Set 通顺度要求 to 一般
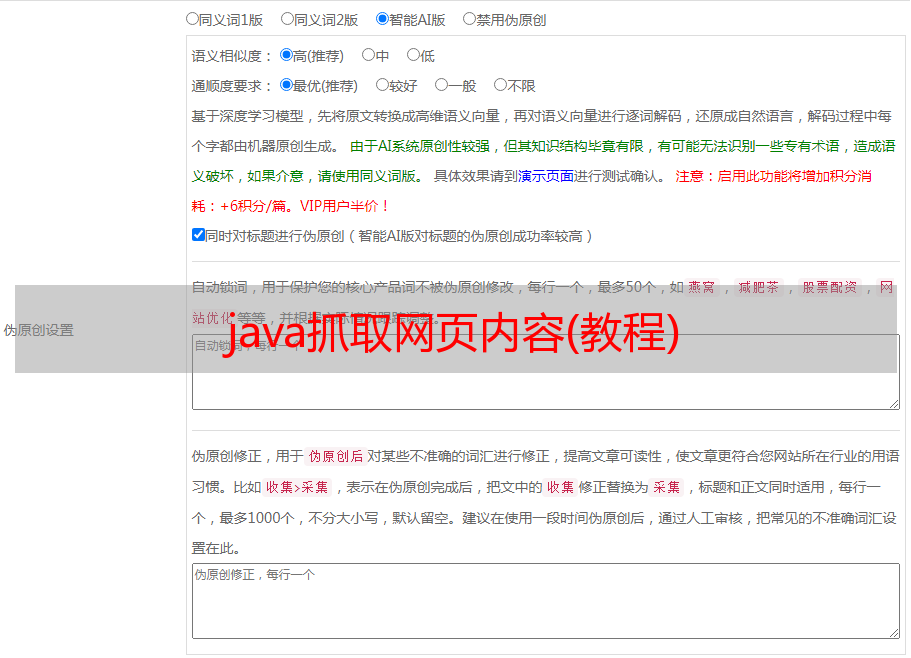 tap(442, 85)
